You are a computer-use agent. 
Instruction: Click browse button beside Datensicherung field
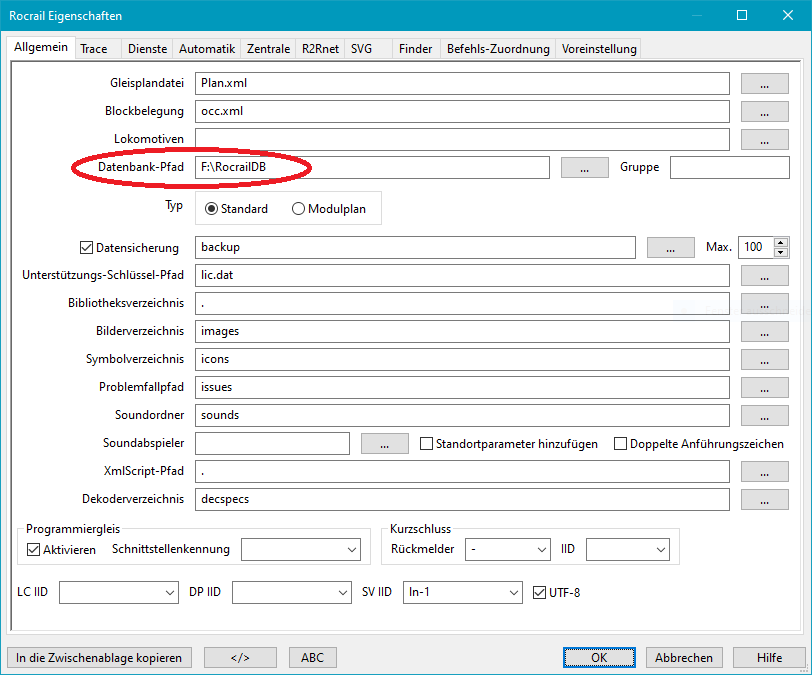[x=671, y=247]
